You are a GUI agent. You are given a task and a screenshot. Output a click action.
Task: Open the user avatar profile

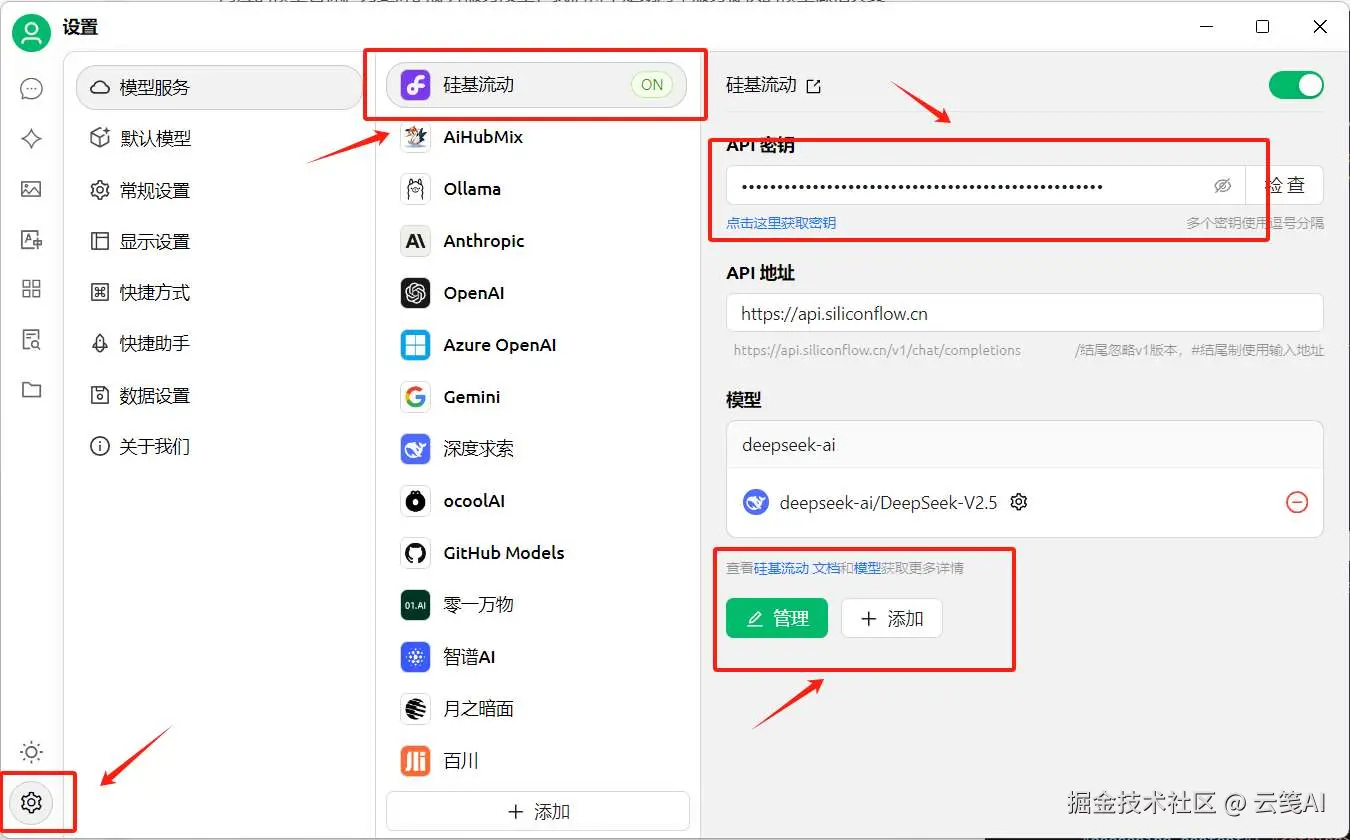tap(31, 34)
